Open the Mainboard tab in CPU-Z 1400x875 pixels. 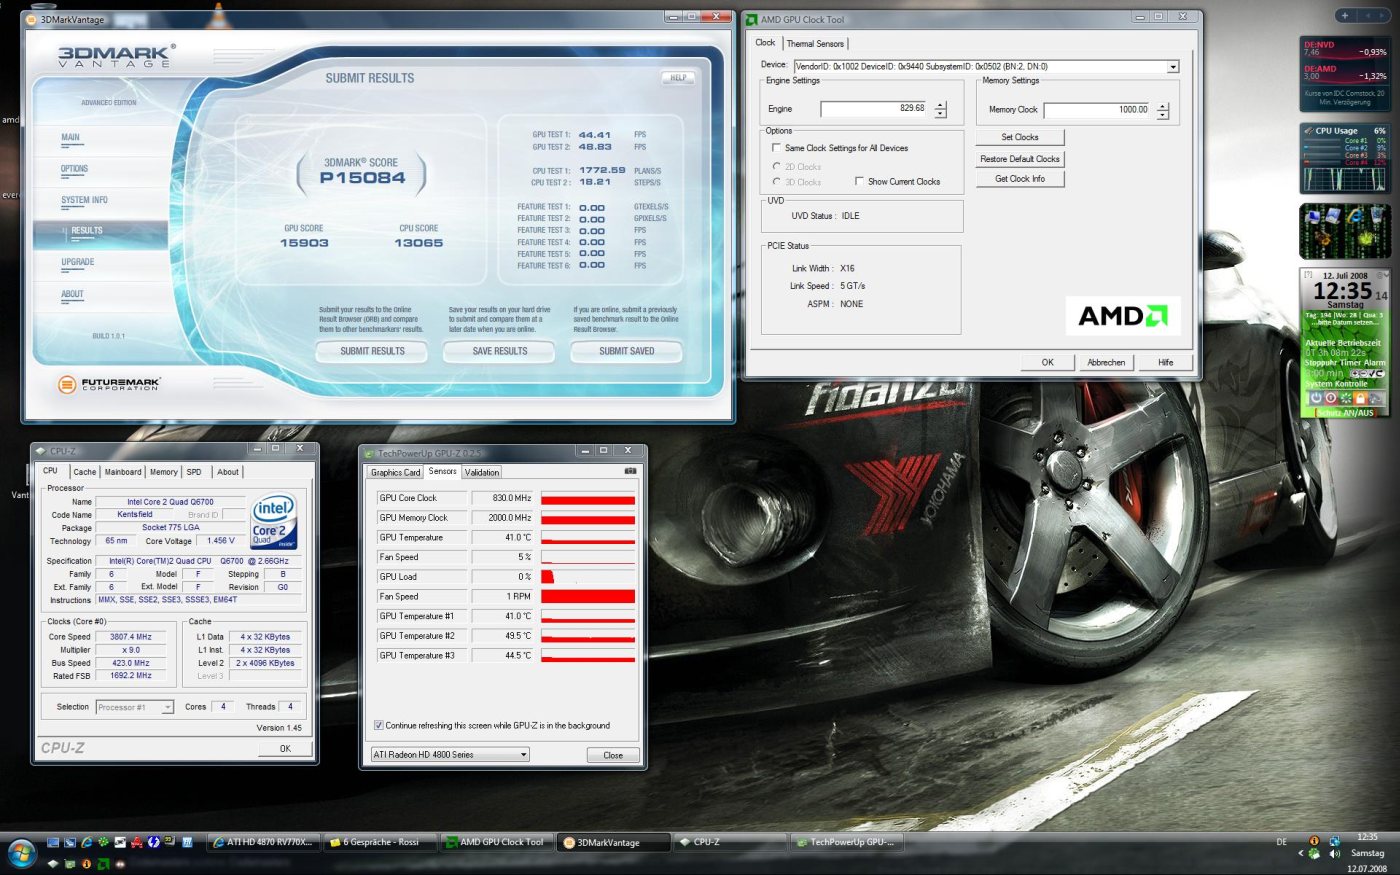[123, 472]
